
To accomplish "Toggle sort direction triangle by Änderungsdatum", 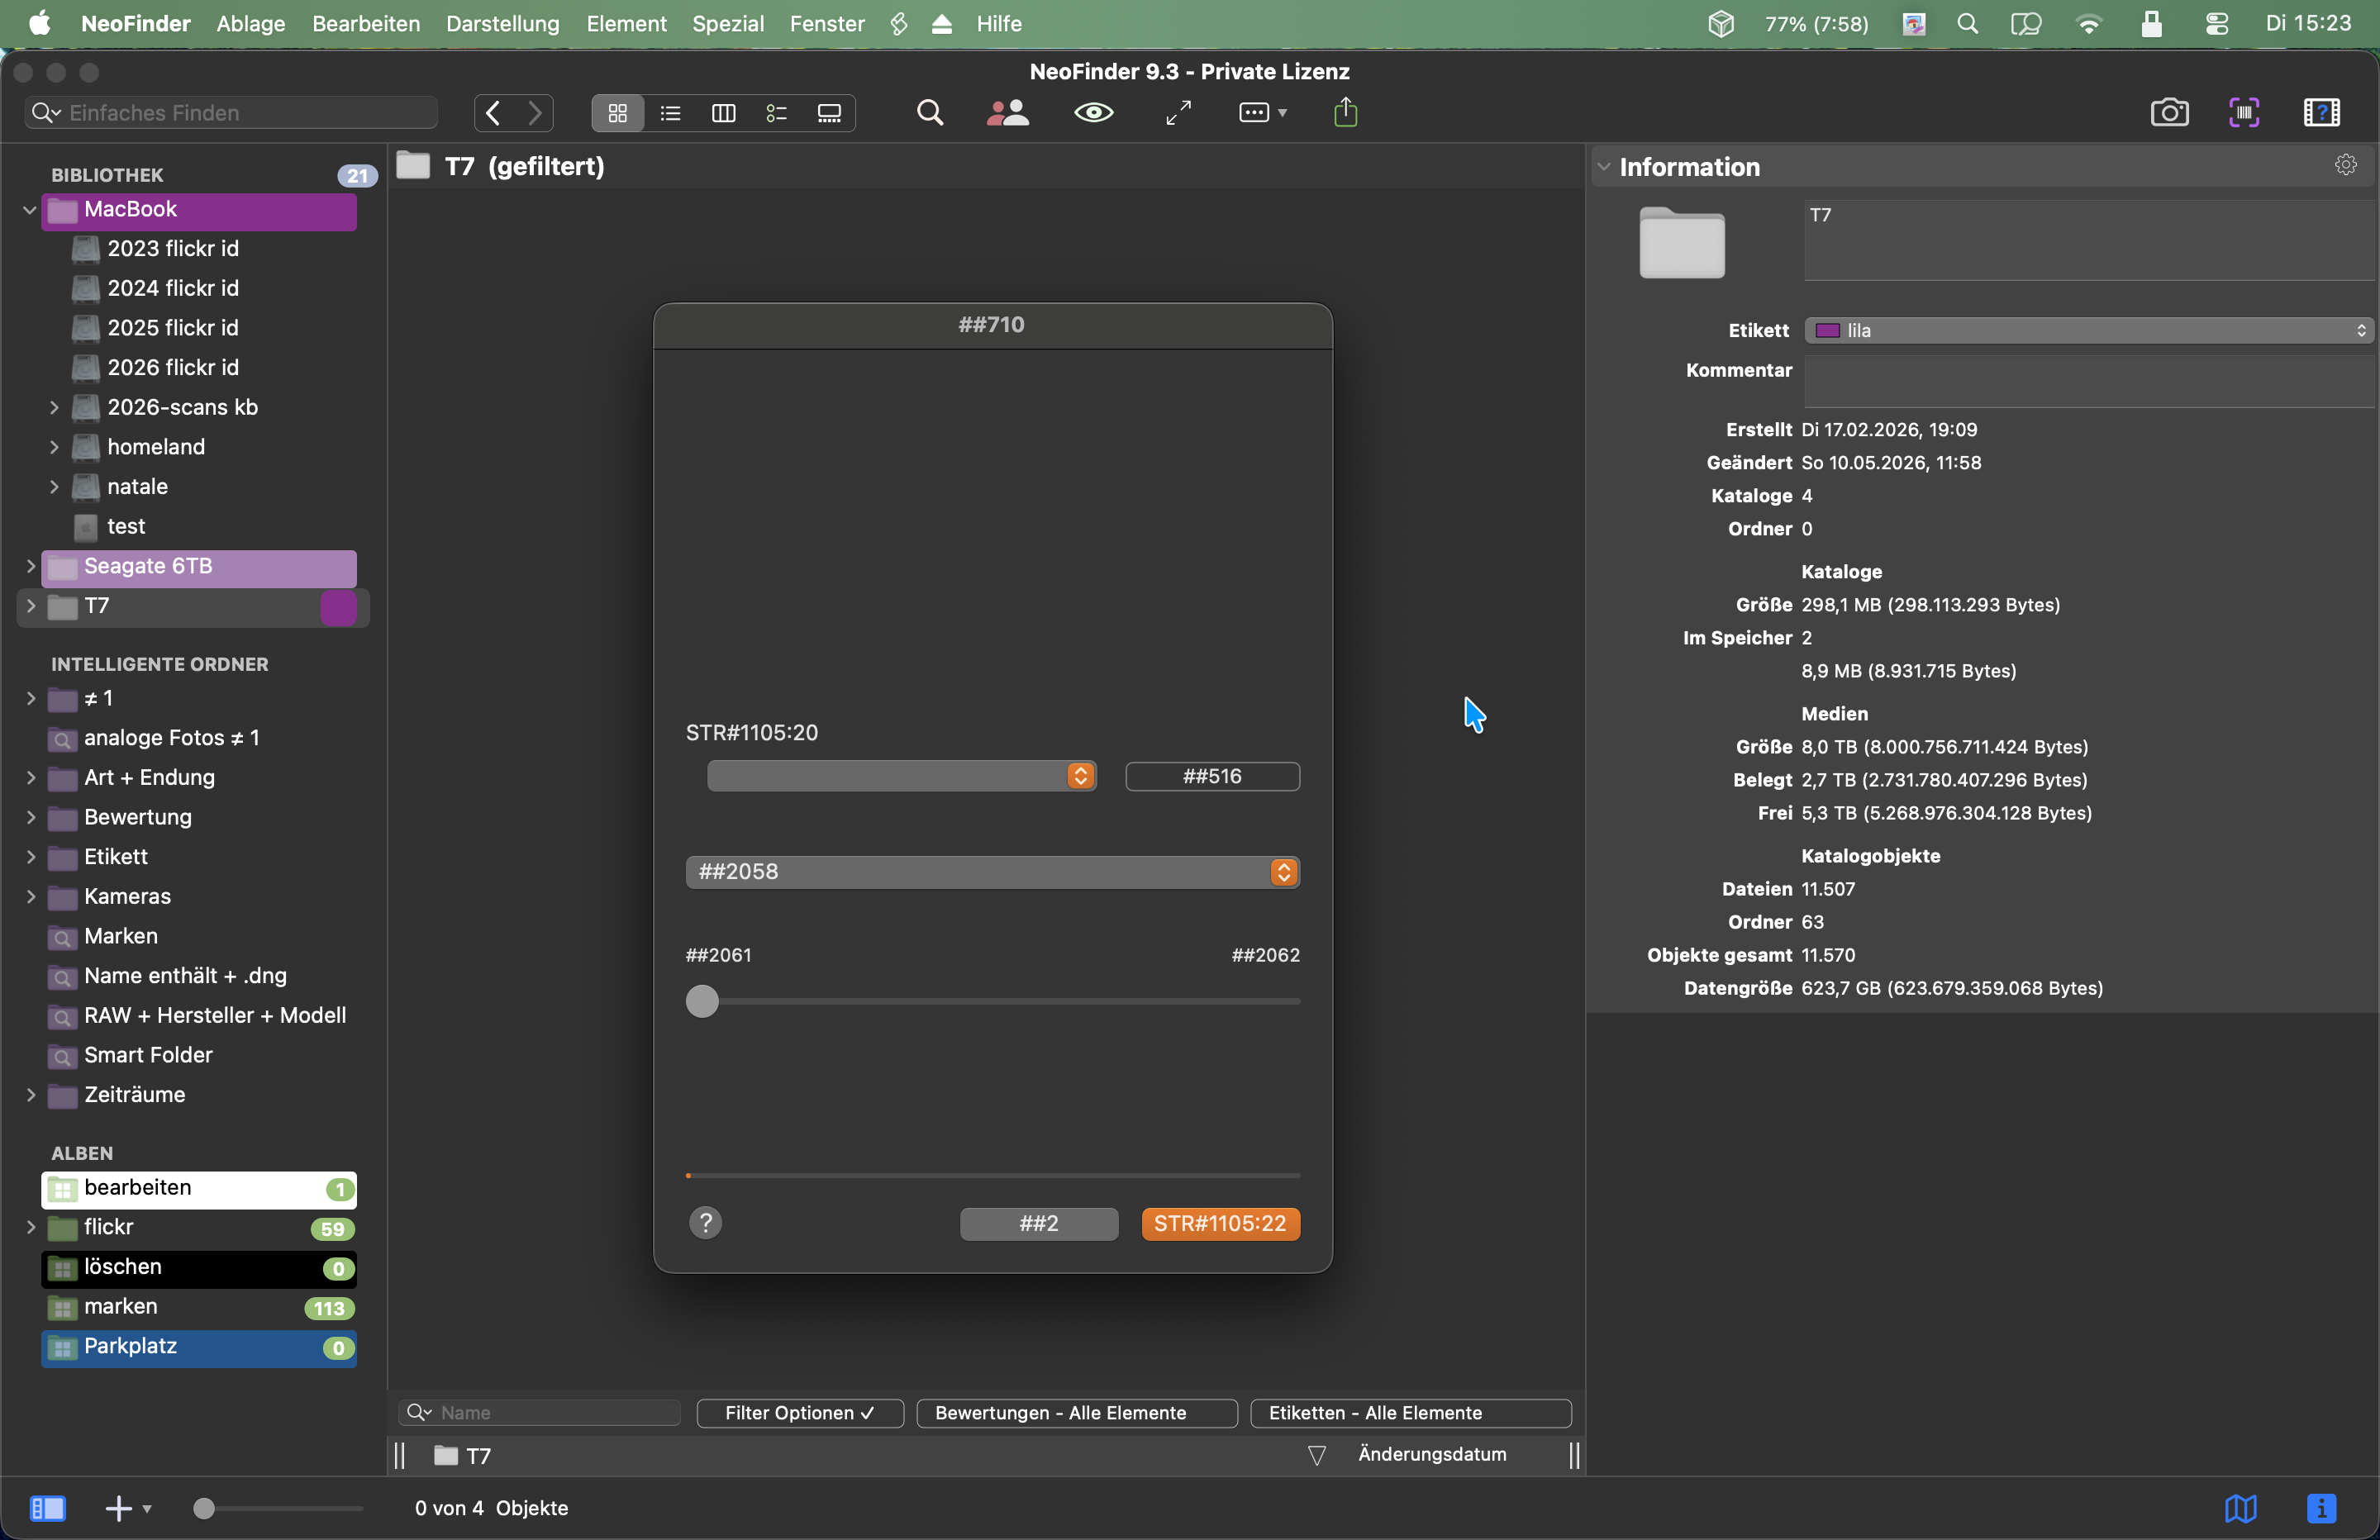I will click(x=1318, y=1456).
